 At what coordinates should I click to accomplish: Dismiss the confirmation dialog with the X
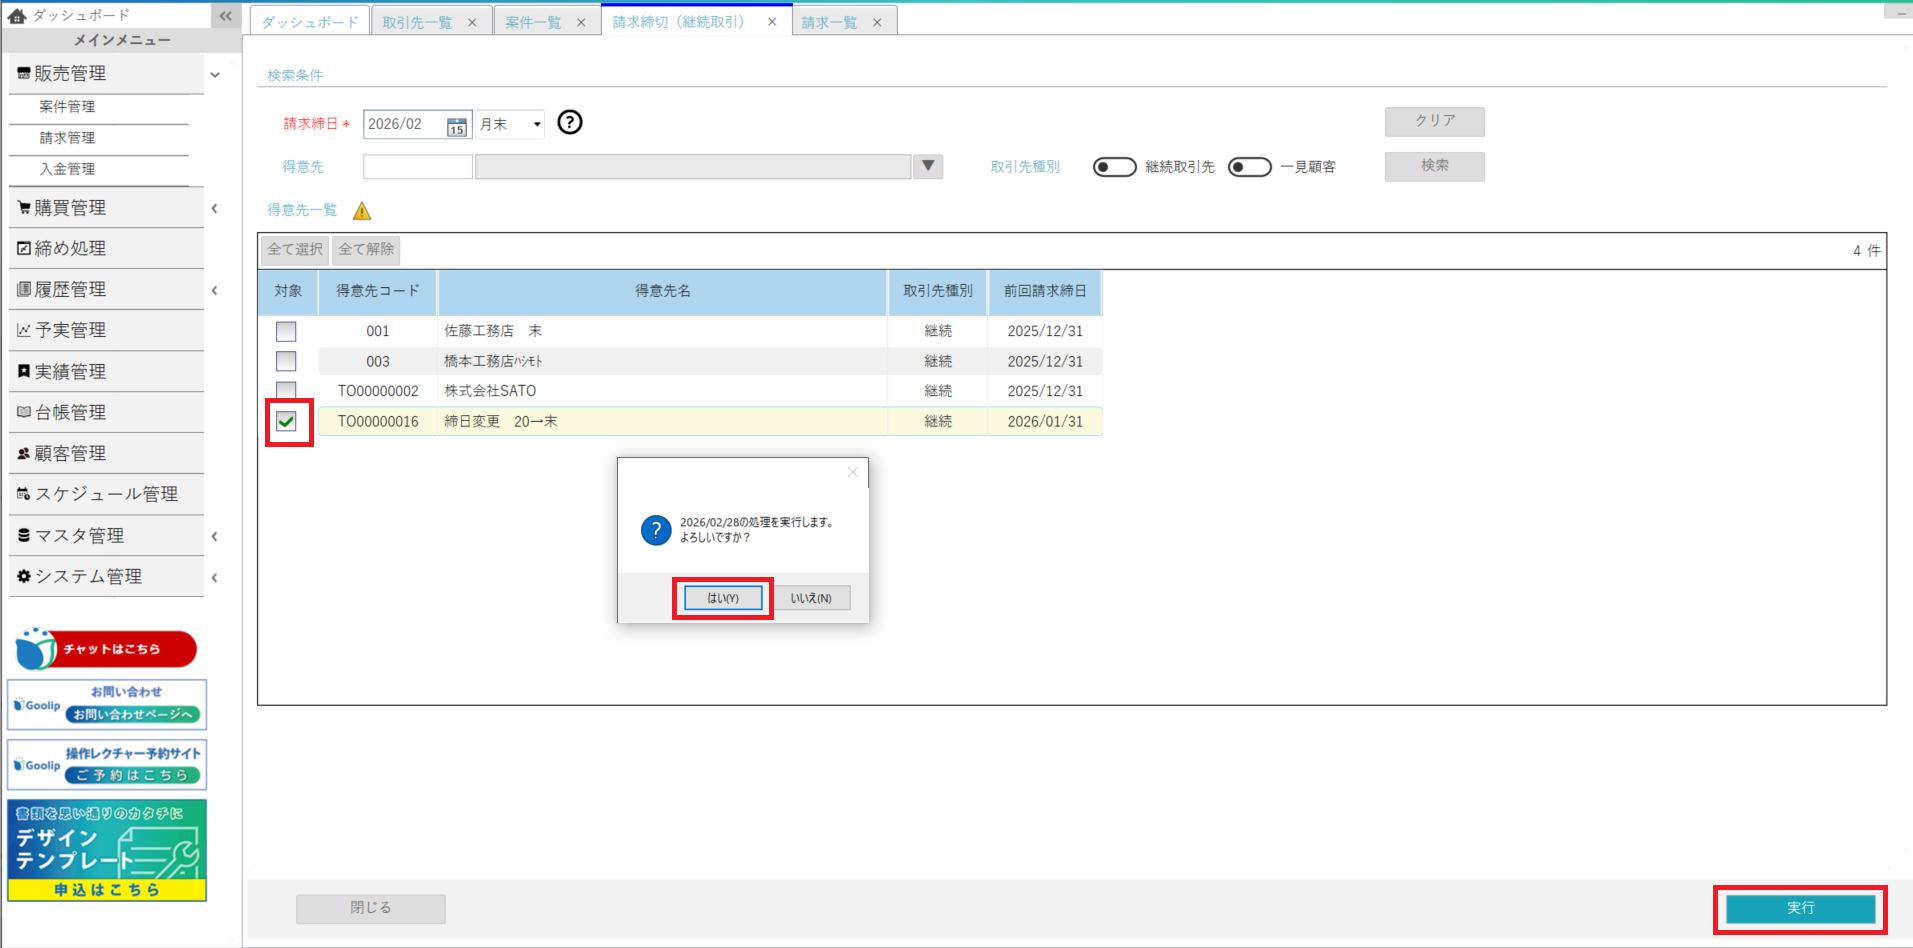(853, 472)
